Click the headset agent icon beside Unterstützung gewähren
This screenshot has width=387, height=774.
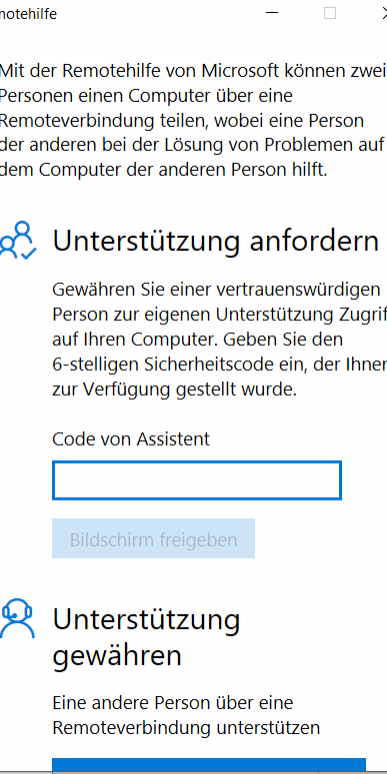(x=17, y=620)
